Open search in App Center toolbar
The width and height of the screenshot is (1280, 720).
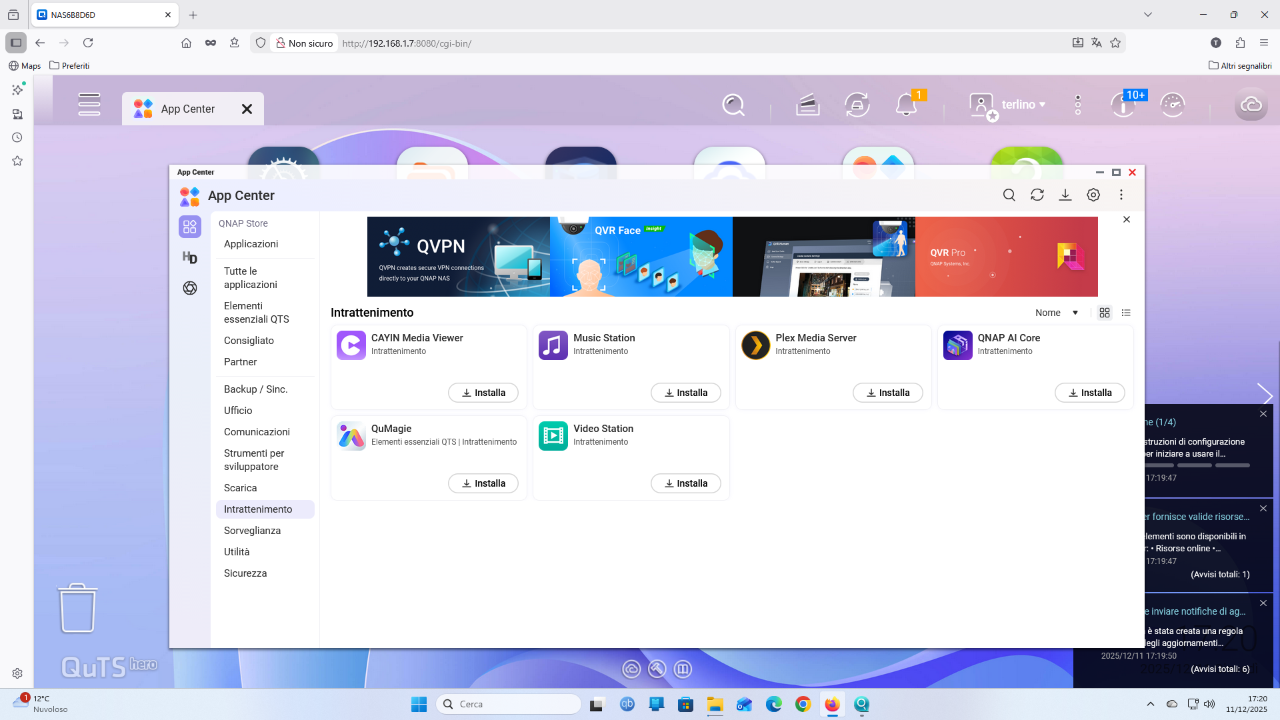[1009, 195]
